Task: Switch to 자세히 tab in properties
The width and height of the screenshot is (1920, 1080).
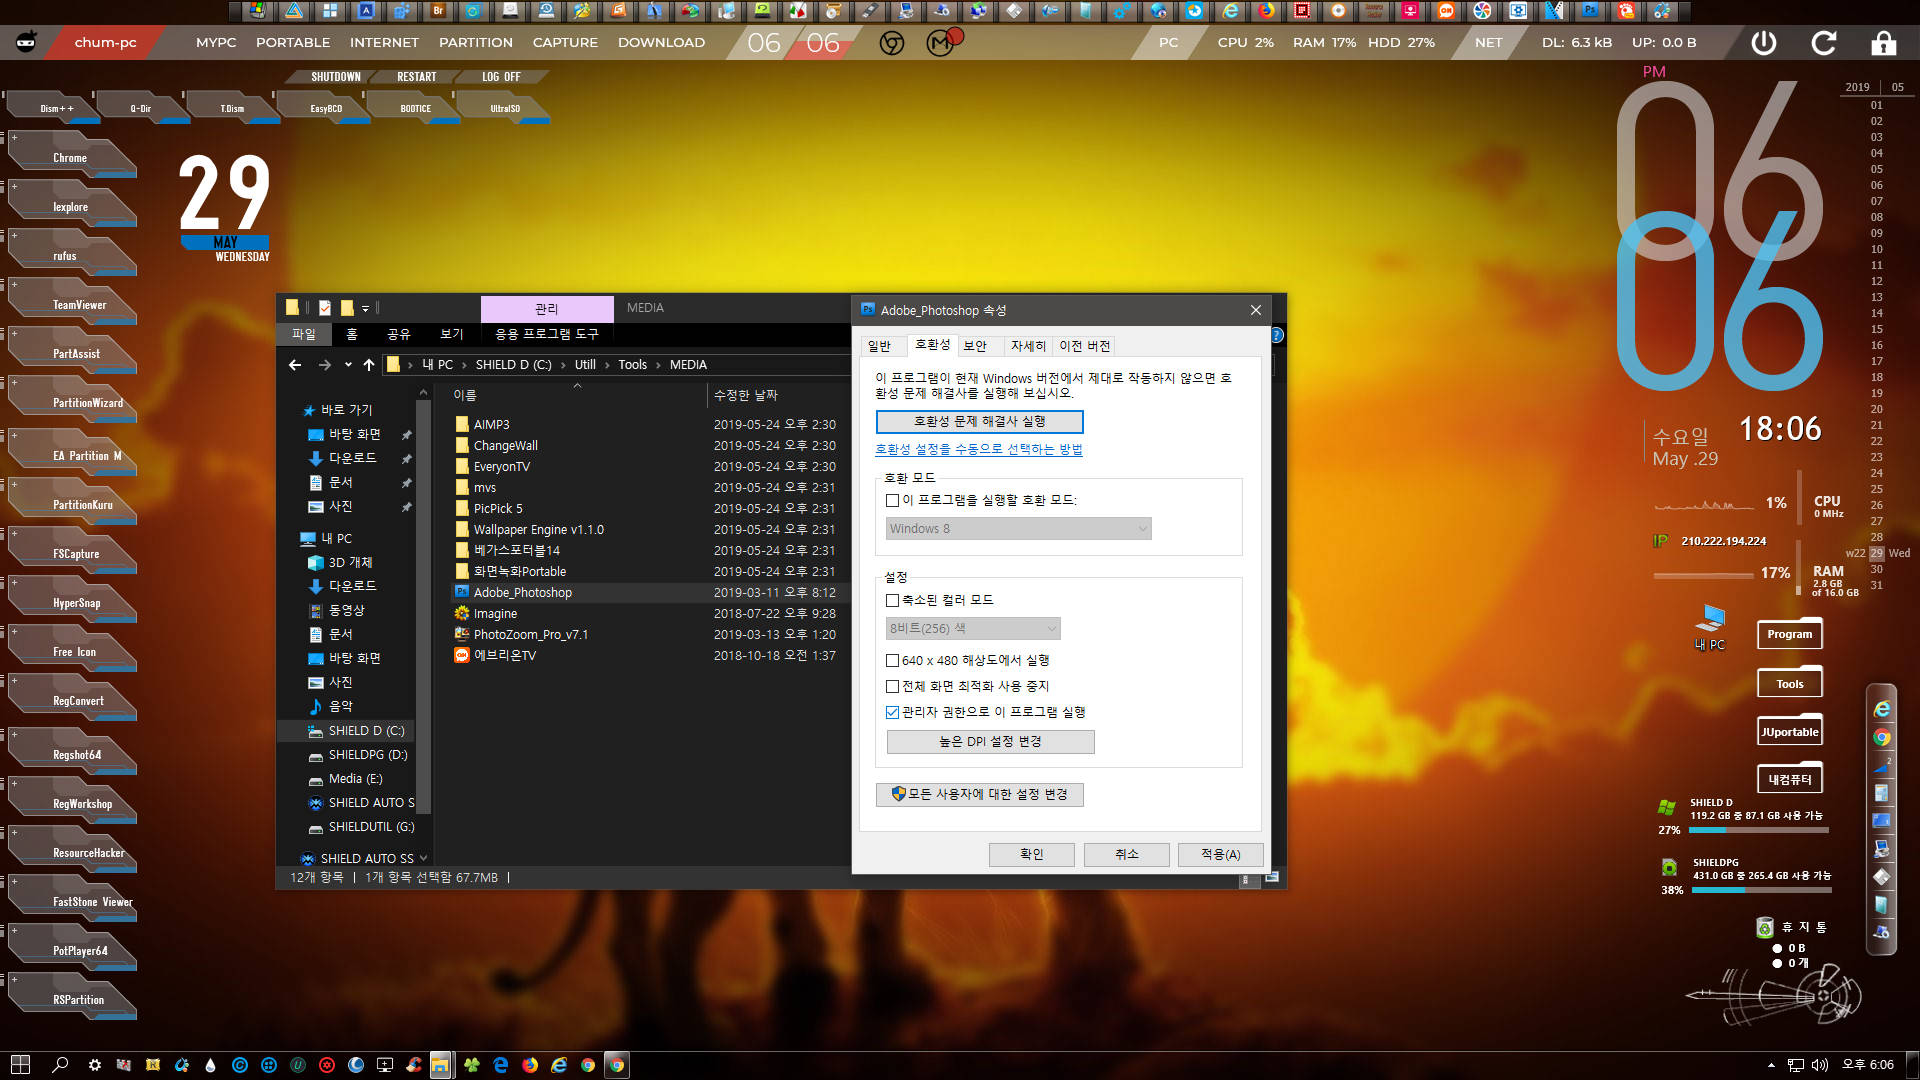Action: (x=1028, y=346)
